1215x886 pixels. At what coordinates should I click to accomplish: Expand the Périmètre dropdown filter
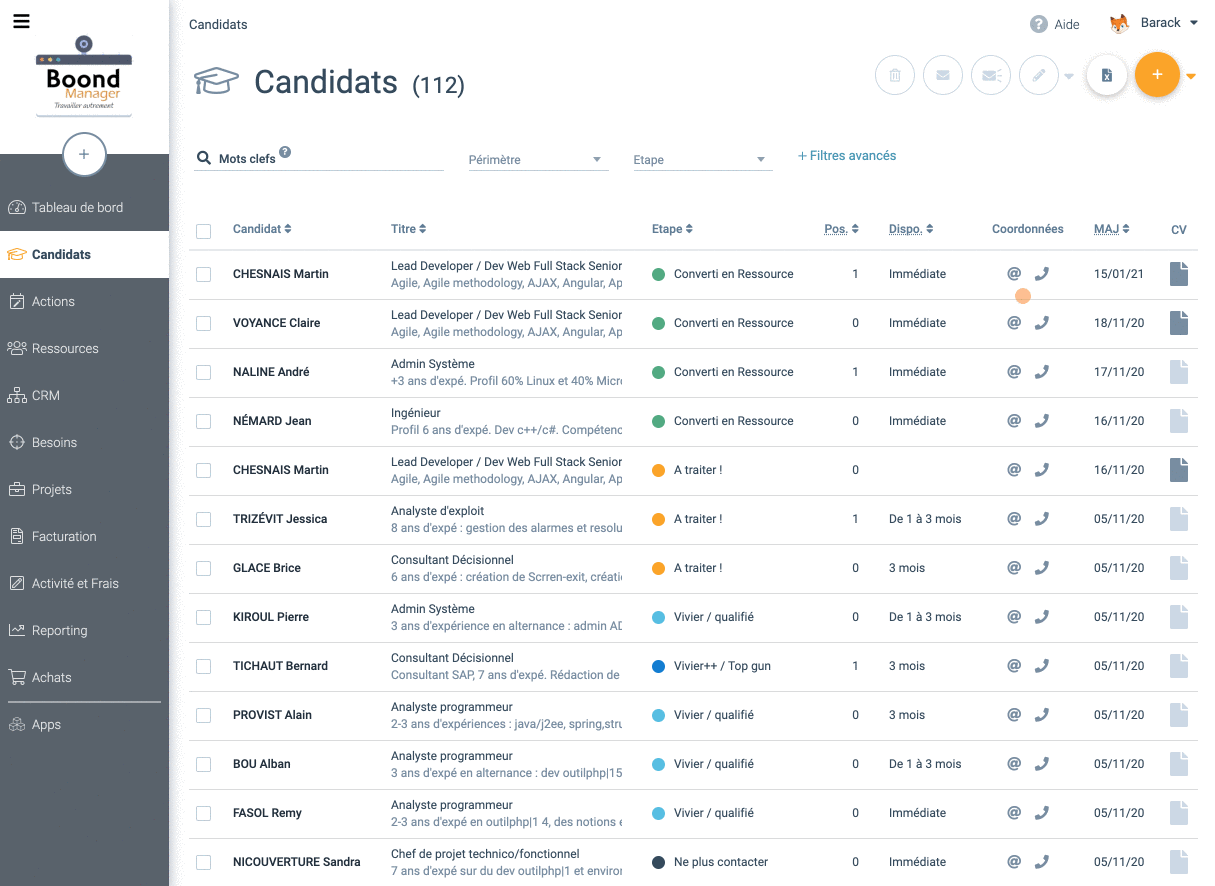tap(538, 160)
